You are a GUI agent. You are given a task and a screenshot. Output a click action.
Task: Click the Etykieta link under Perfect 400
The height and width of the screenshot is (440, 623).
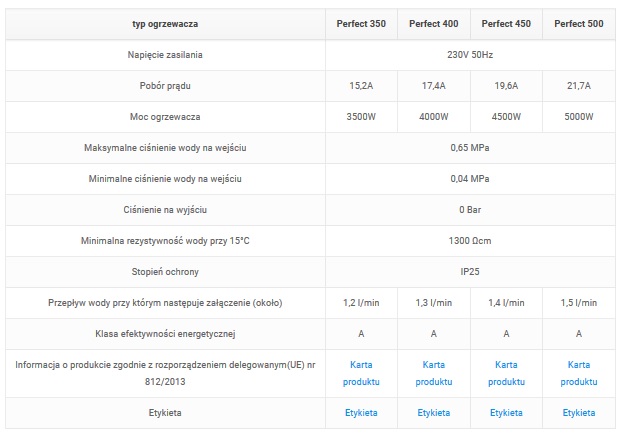point(434,412)
